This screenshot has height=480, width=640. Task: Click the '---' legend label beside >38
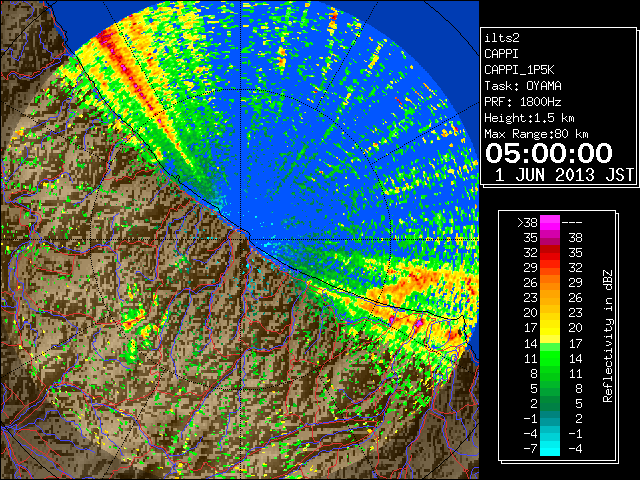pos(572,223)
